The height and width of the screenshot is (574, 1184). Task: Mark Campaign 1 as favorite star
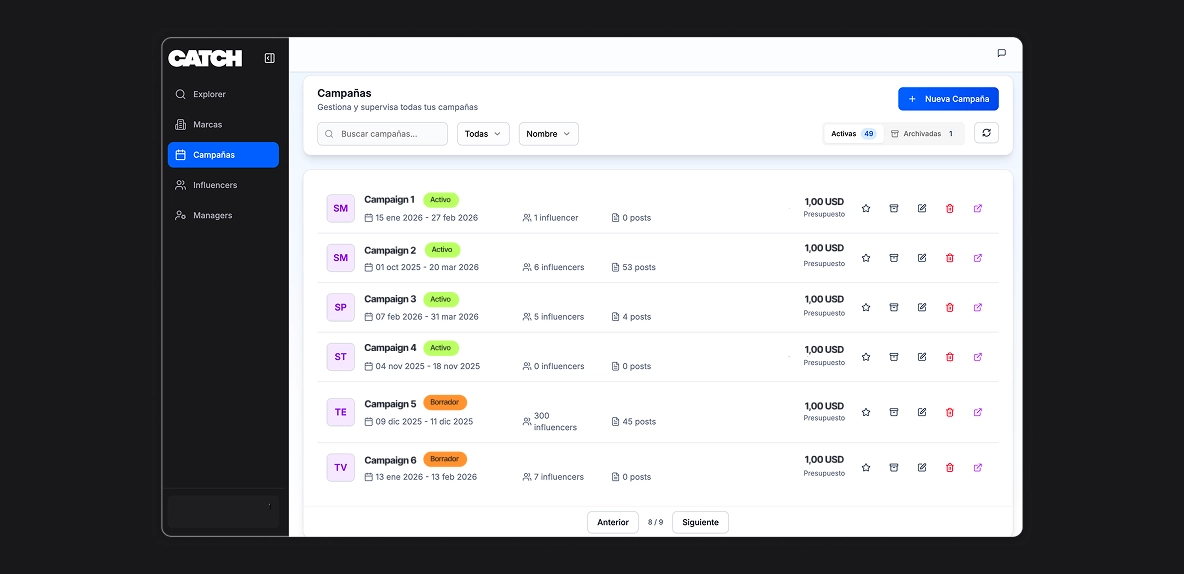point(866,208)
